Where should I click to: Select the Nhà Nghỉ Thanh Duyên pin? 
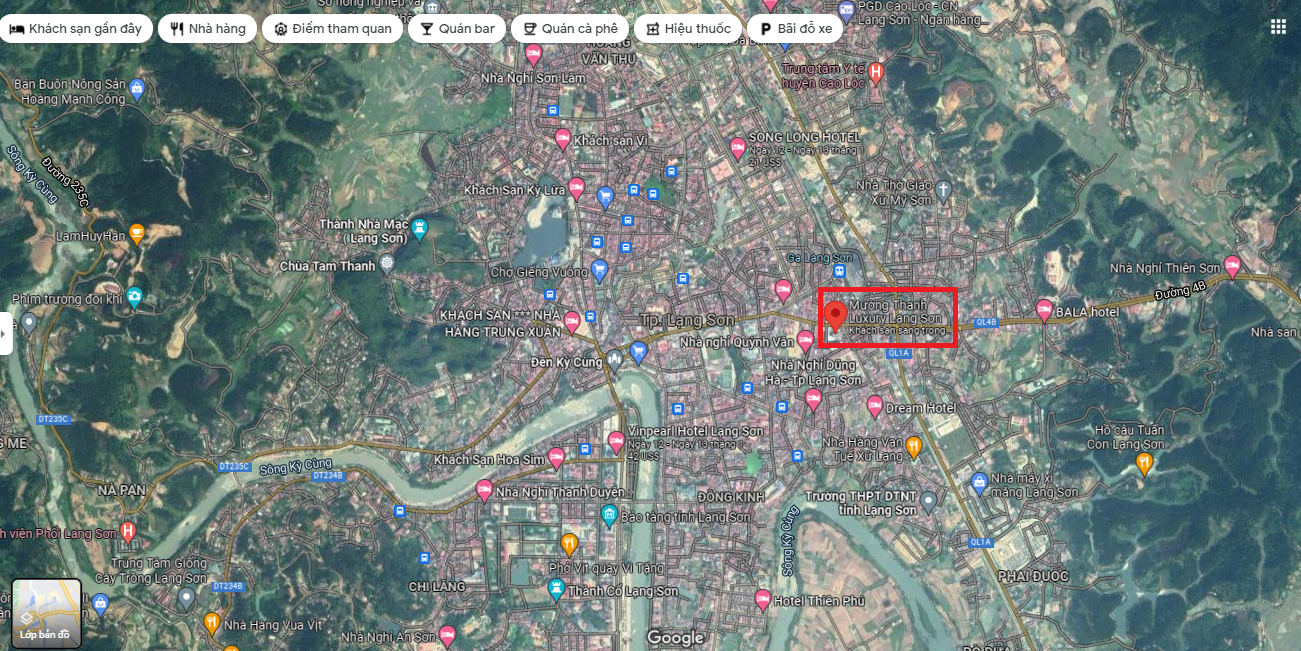(485, 490)
